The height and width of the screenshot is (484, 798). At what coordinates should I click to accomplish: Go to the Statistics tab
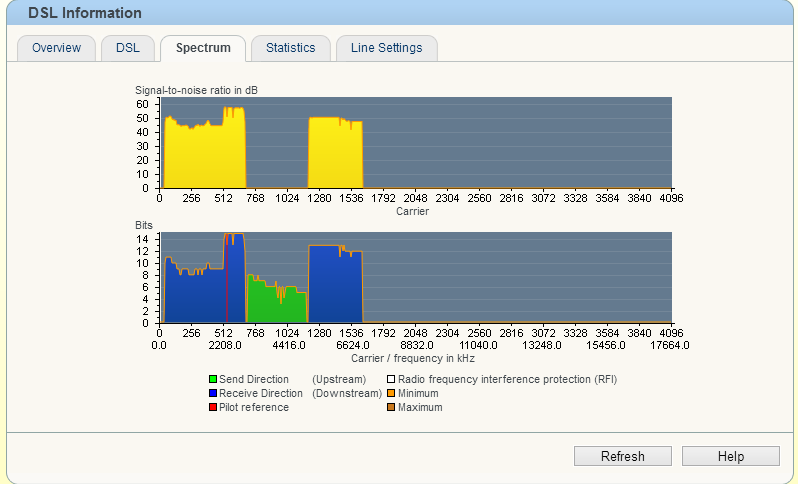(x=291, y=48)
